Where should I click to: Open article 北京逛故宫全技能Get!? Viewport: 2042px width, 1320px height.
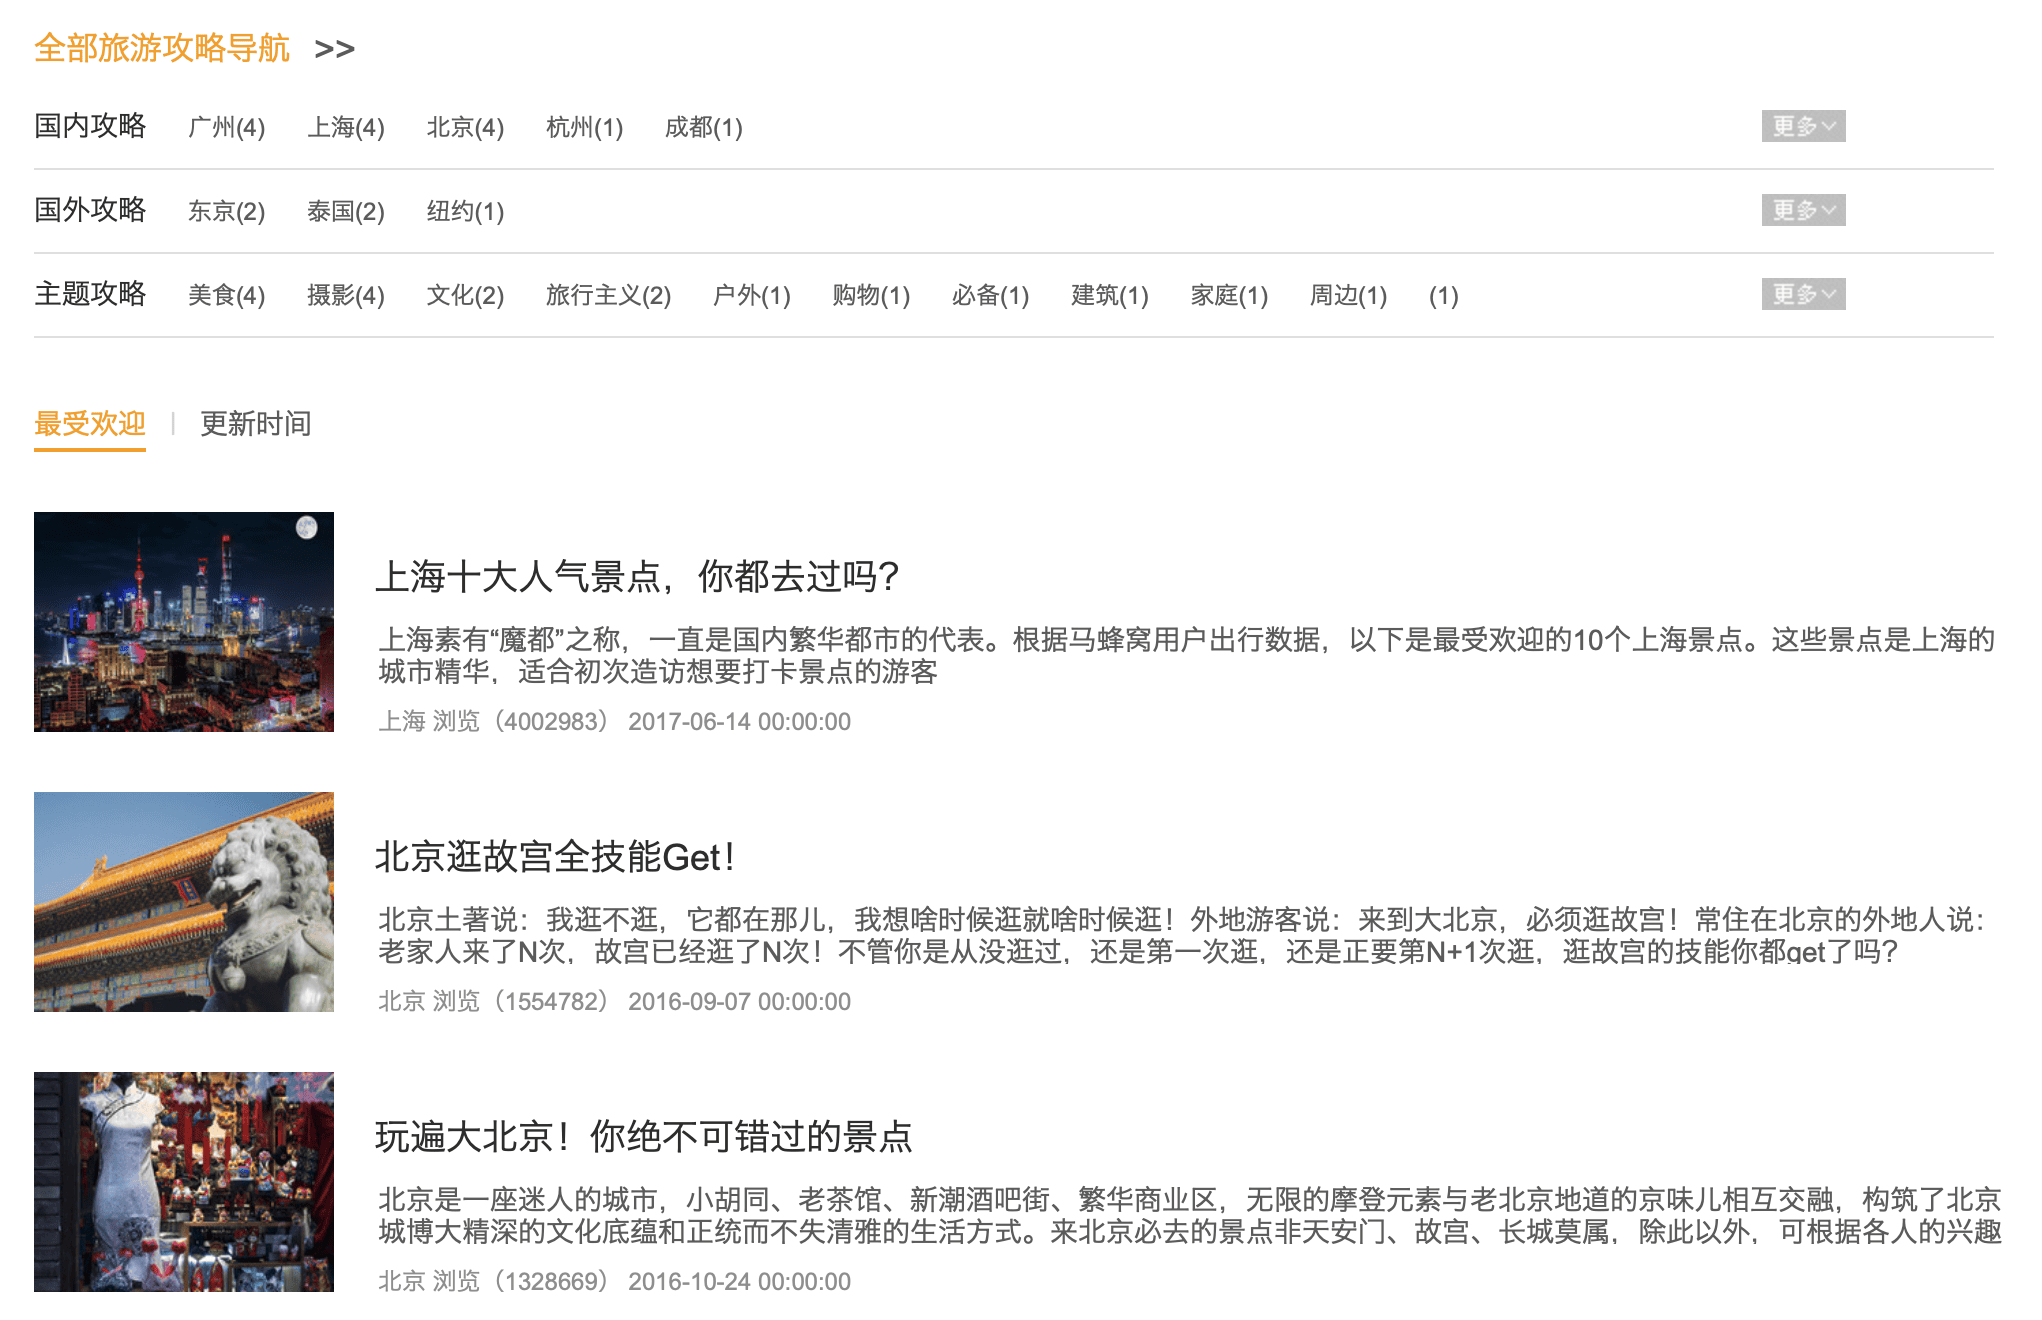[x=555, y=857]
